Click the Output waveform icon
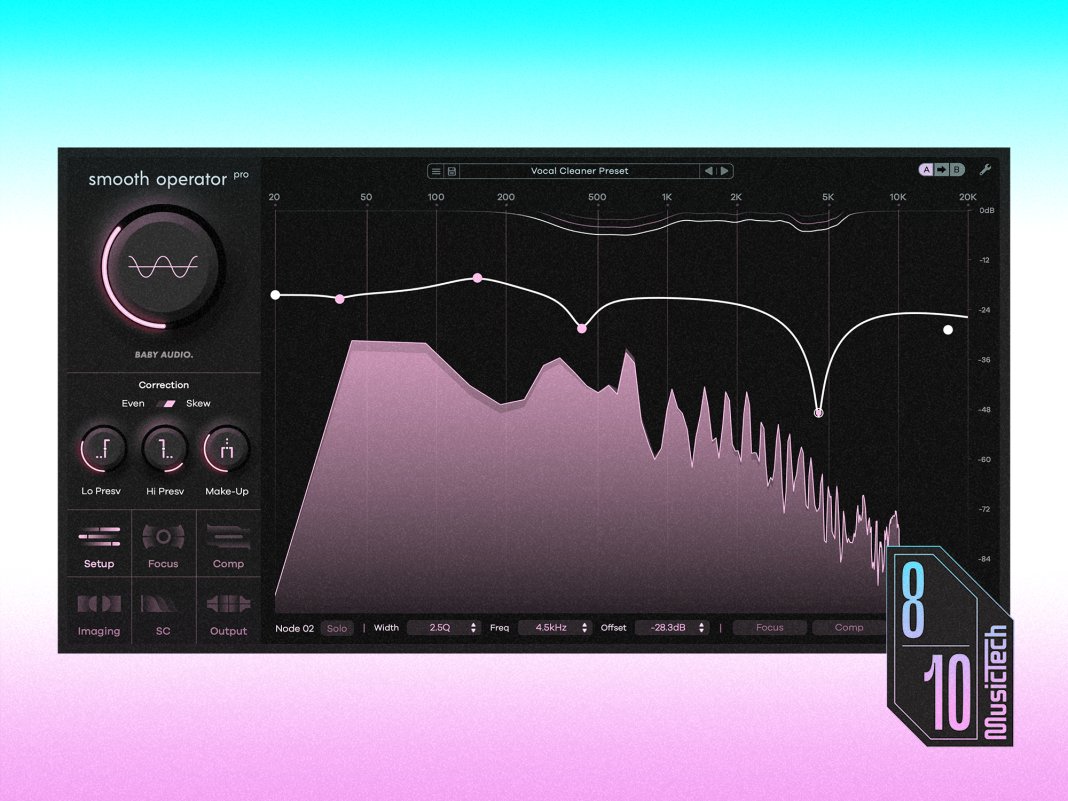The height and width of the screenshot is (801, 1068). (x=228, y=603)
